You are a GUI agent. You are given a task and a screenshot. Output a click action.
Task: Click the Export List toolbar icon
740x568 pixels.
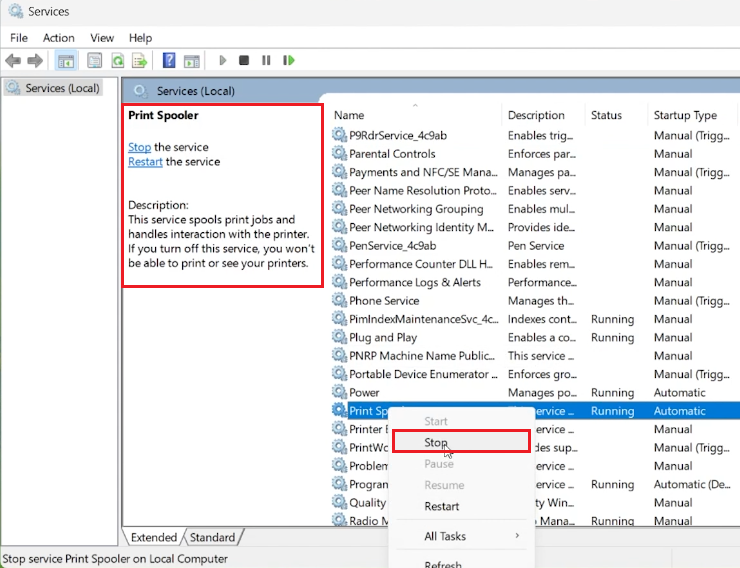coord(140,61)
